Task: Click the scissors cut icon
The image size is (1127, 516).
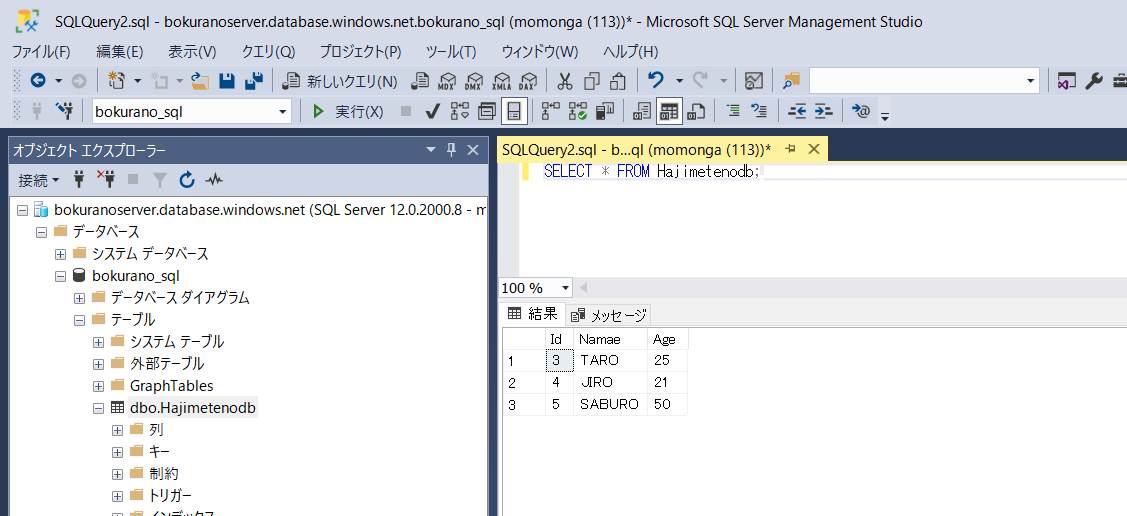Action: coord(565,81)
